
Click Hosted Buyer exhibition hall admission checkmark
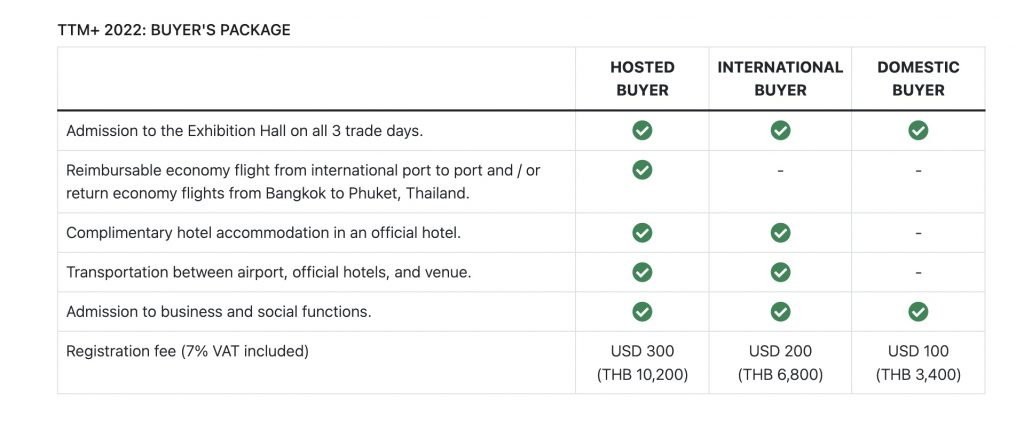click(x=642, y=131)
